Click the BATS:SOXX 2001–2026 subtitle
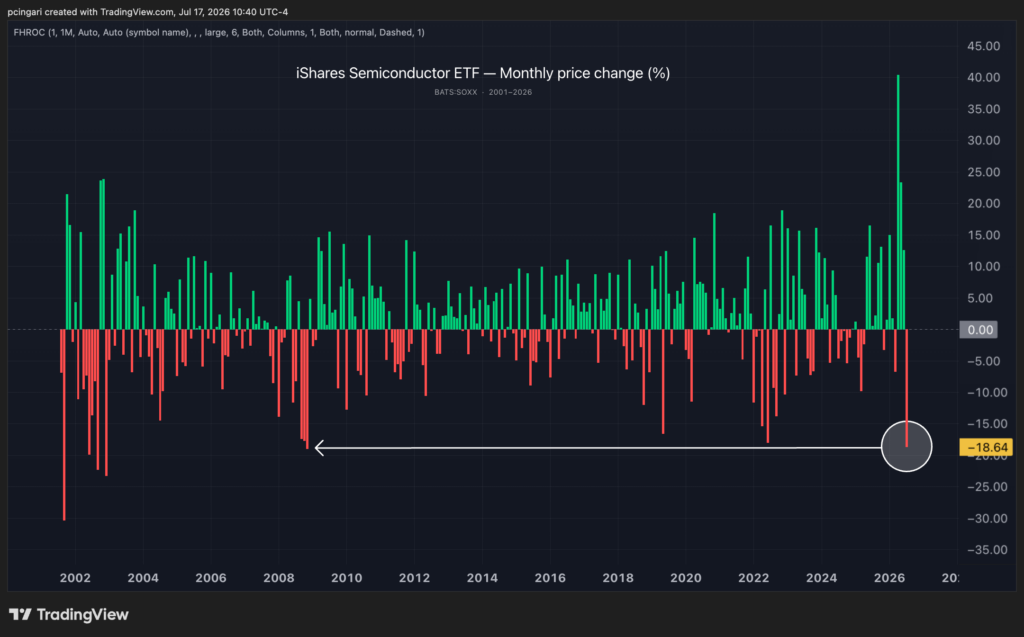This screenshot has height=637, width=1024. [483, 92]
